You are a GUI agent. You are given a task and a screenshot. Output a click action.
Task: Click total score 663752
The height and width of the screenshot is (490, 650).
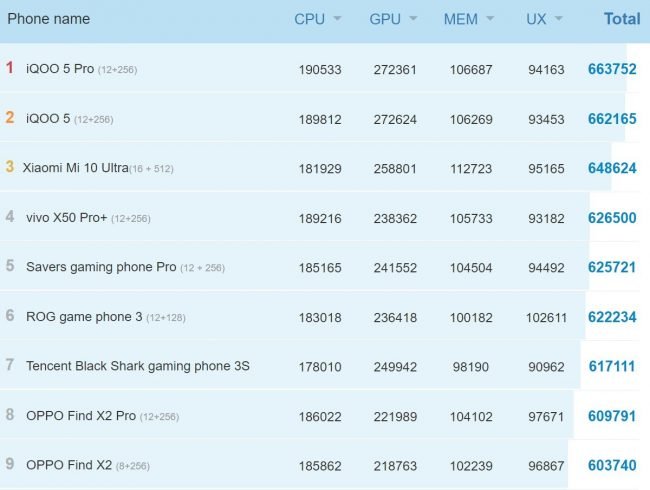[x=612, y=69]
